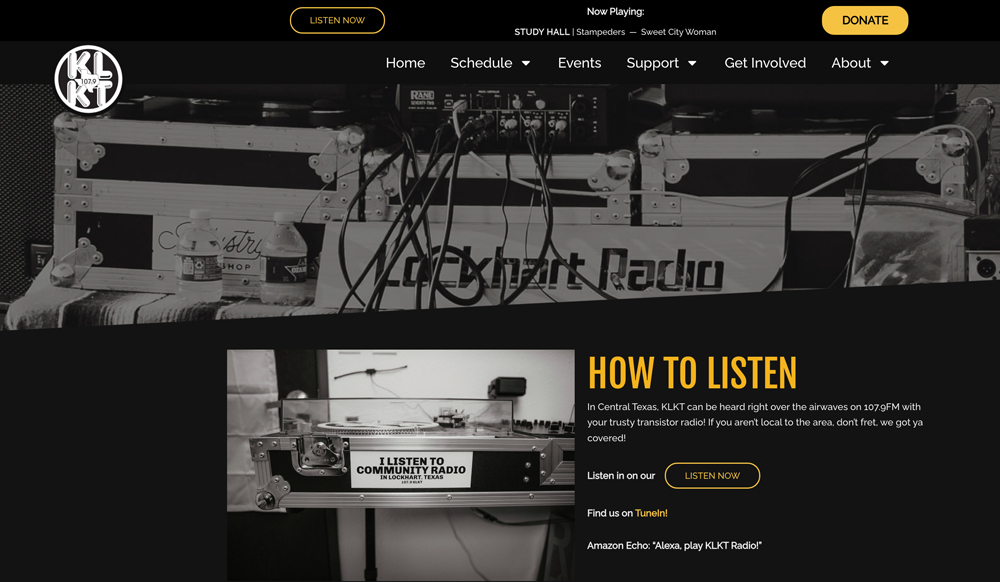Click LISTEN NOW button in top bar
This screenshot has width=1000, height=582.
pyautogui.click(x=337, y=20)
